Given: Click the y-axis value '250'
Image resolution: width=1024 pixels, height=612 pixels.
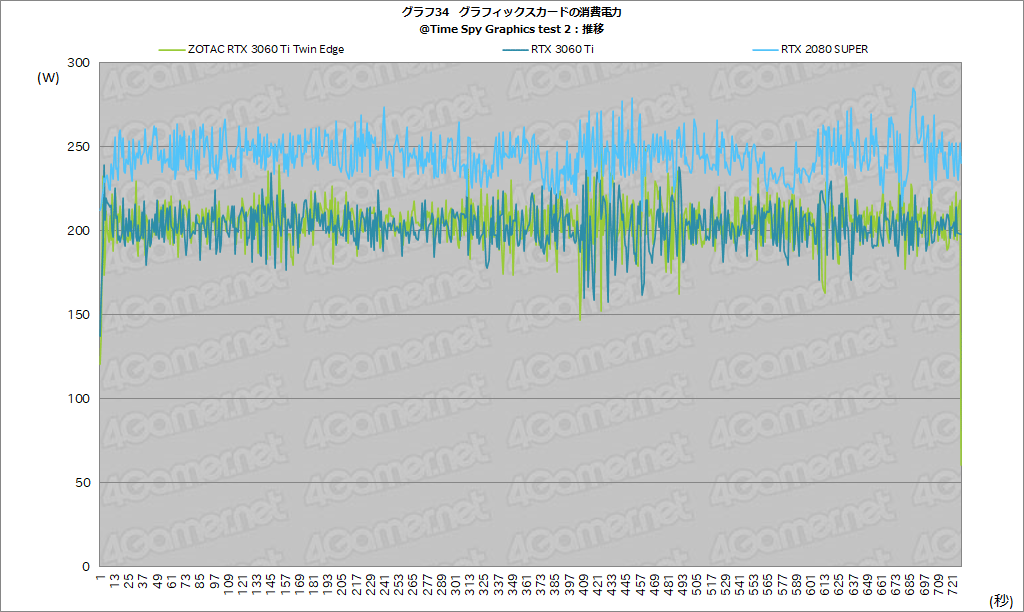Looking at the screenshot, I should coord(78,147).
